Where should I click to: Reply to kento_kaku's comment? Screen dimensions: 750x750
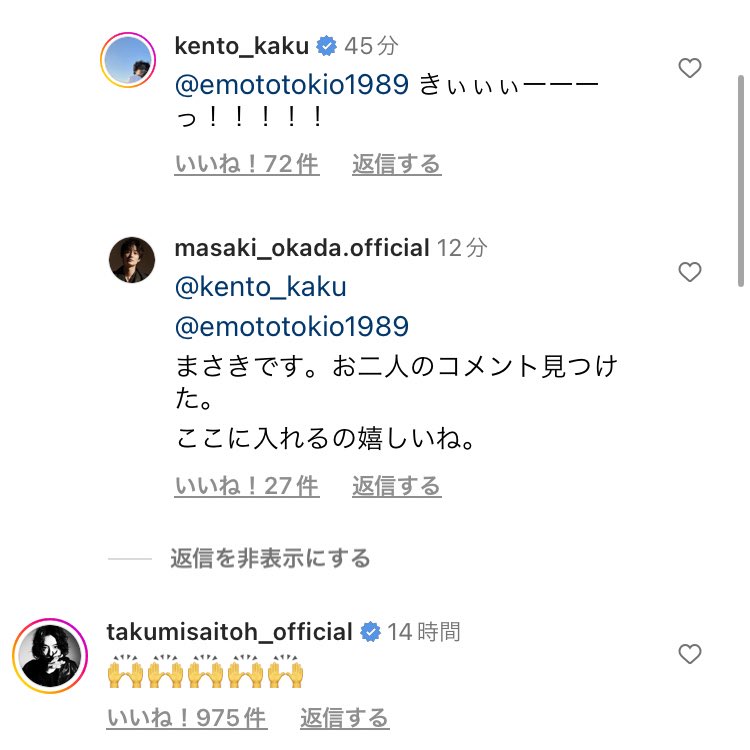coord(396,164)
